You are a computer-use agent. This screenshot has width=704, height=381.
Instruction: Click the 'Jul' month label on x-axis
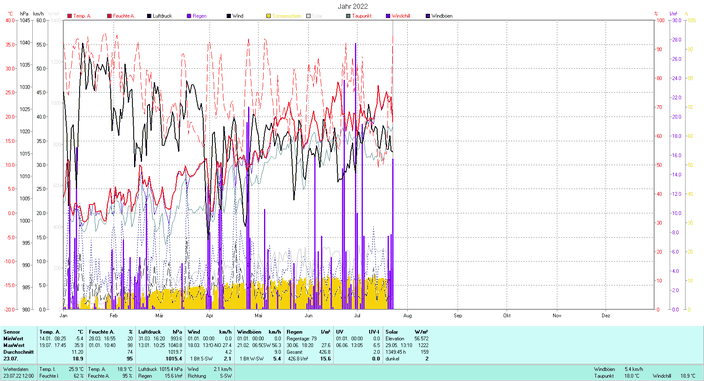[357, 315]
